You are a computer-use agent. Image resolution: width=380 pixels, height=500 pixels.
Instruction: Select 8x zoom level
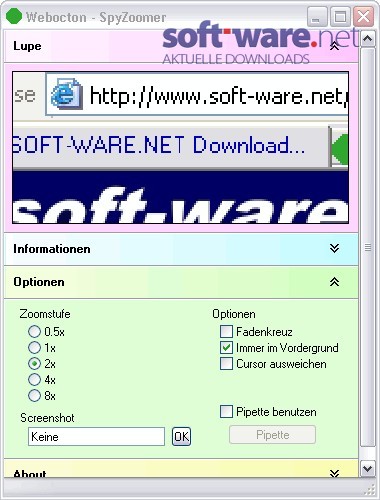(34, 396)
